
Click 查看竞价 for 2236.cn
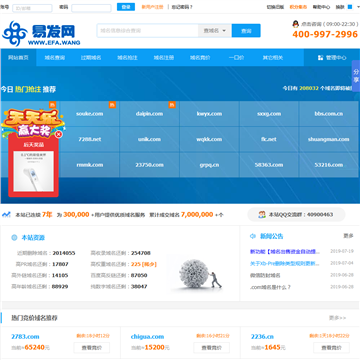point(331,348)
